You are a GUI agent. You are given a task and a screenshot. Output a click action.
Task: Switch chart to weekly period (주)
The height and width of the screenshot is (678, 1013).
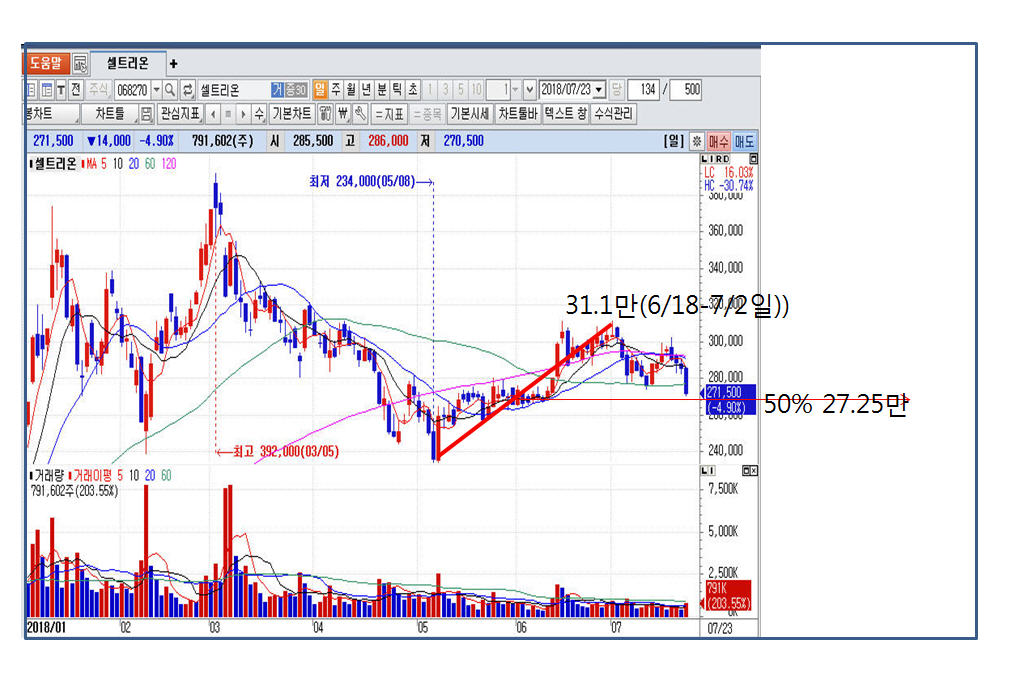[x=336, y=89]
